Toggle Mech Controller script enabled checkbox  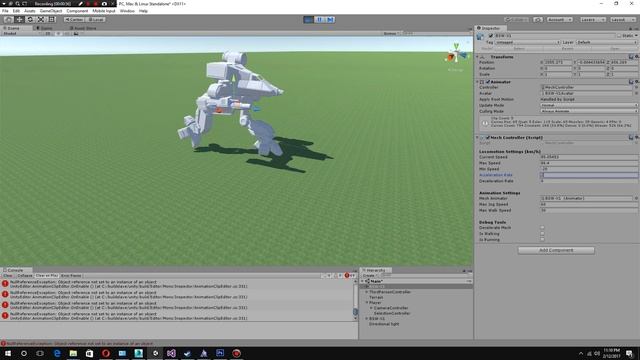coord(488,138)
